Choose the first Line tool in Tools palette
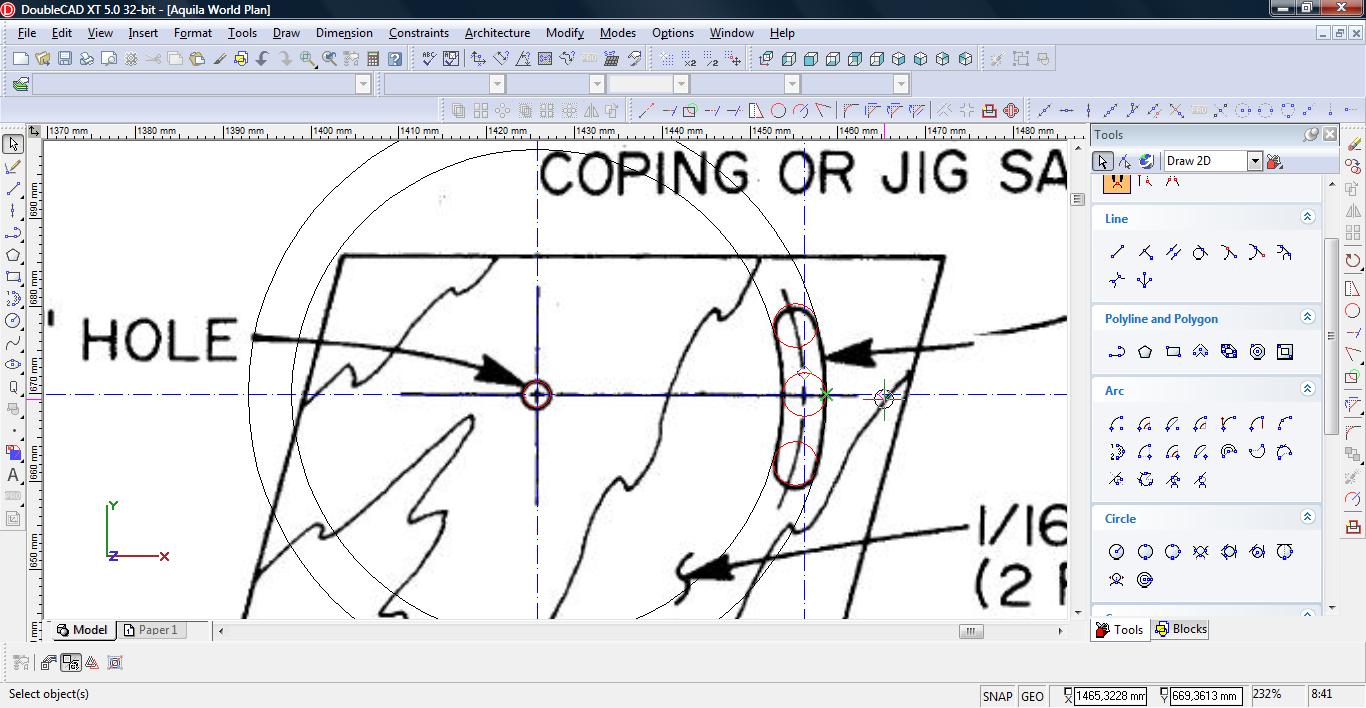Viewport: 1366px width, 708px height. click(x=1117, y=252)
